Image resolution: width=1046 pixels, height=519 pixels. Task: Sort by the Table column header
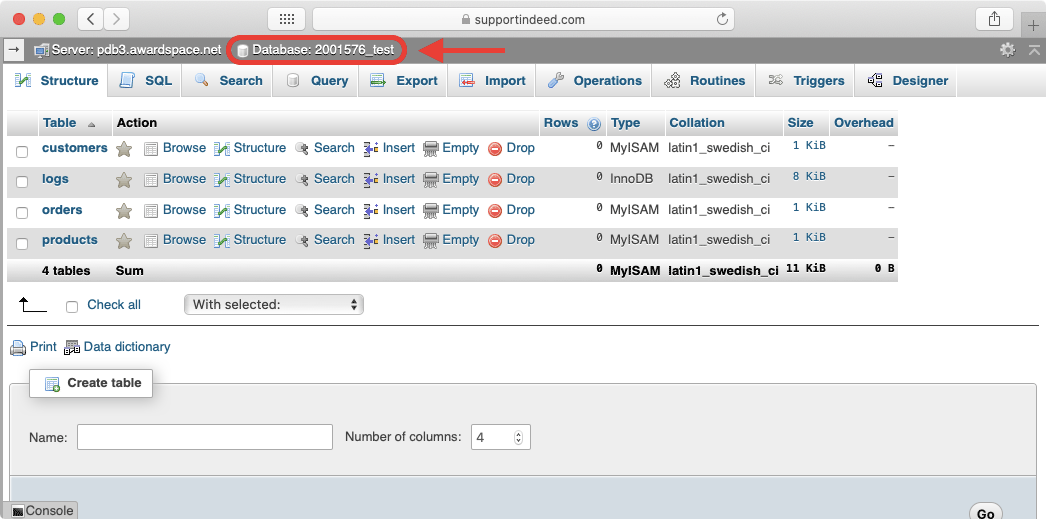pos(60,123)
